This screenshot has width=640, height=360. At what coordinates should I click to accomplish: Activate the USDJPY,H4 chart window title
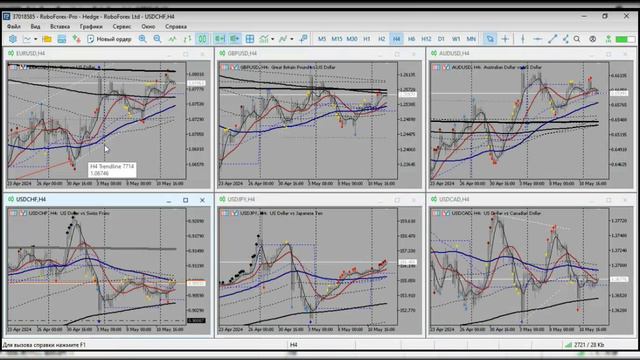tap(241, 200)
